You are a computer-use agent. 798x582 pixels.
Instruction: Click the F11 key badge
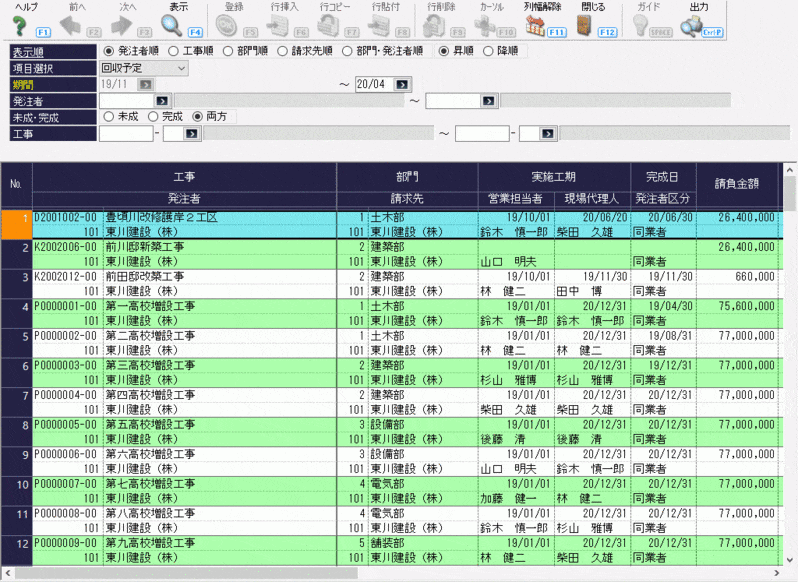[557, 32]
